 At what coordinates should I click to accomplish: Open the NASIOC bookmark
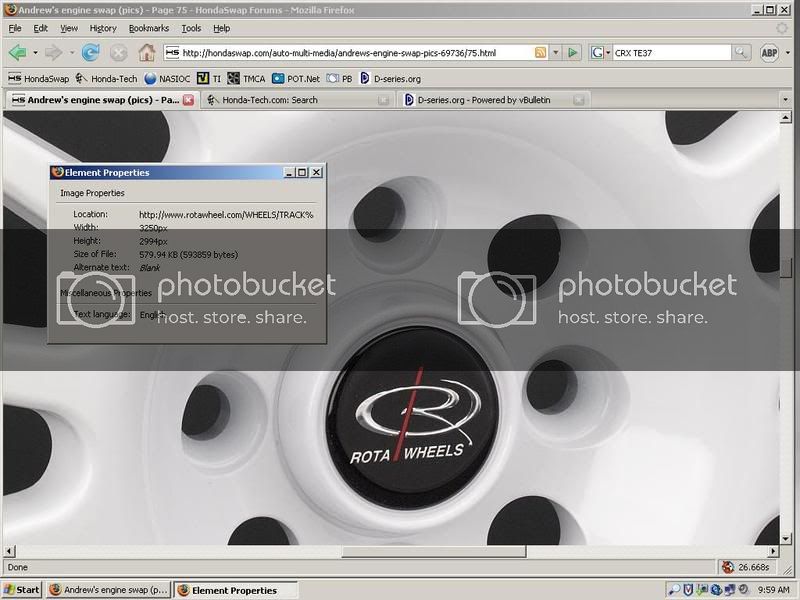pyautogui.click(x=167, y=79)
